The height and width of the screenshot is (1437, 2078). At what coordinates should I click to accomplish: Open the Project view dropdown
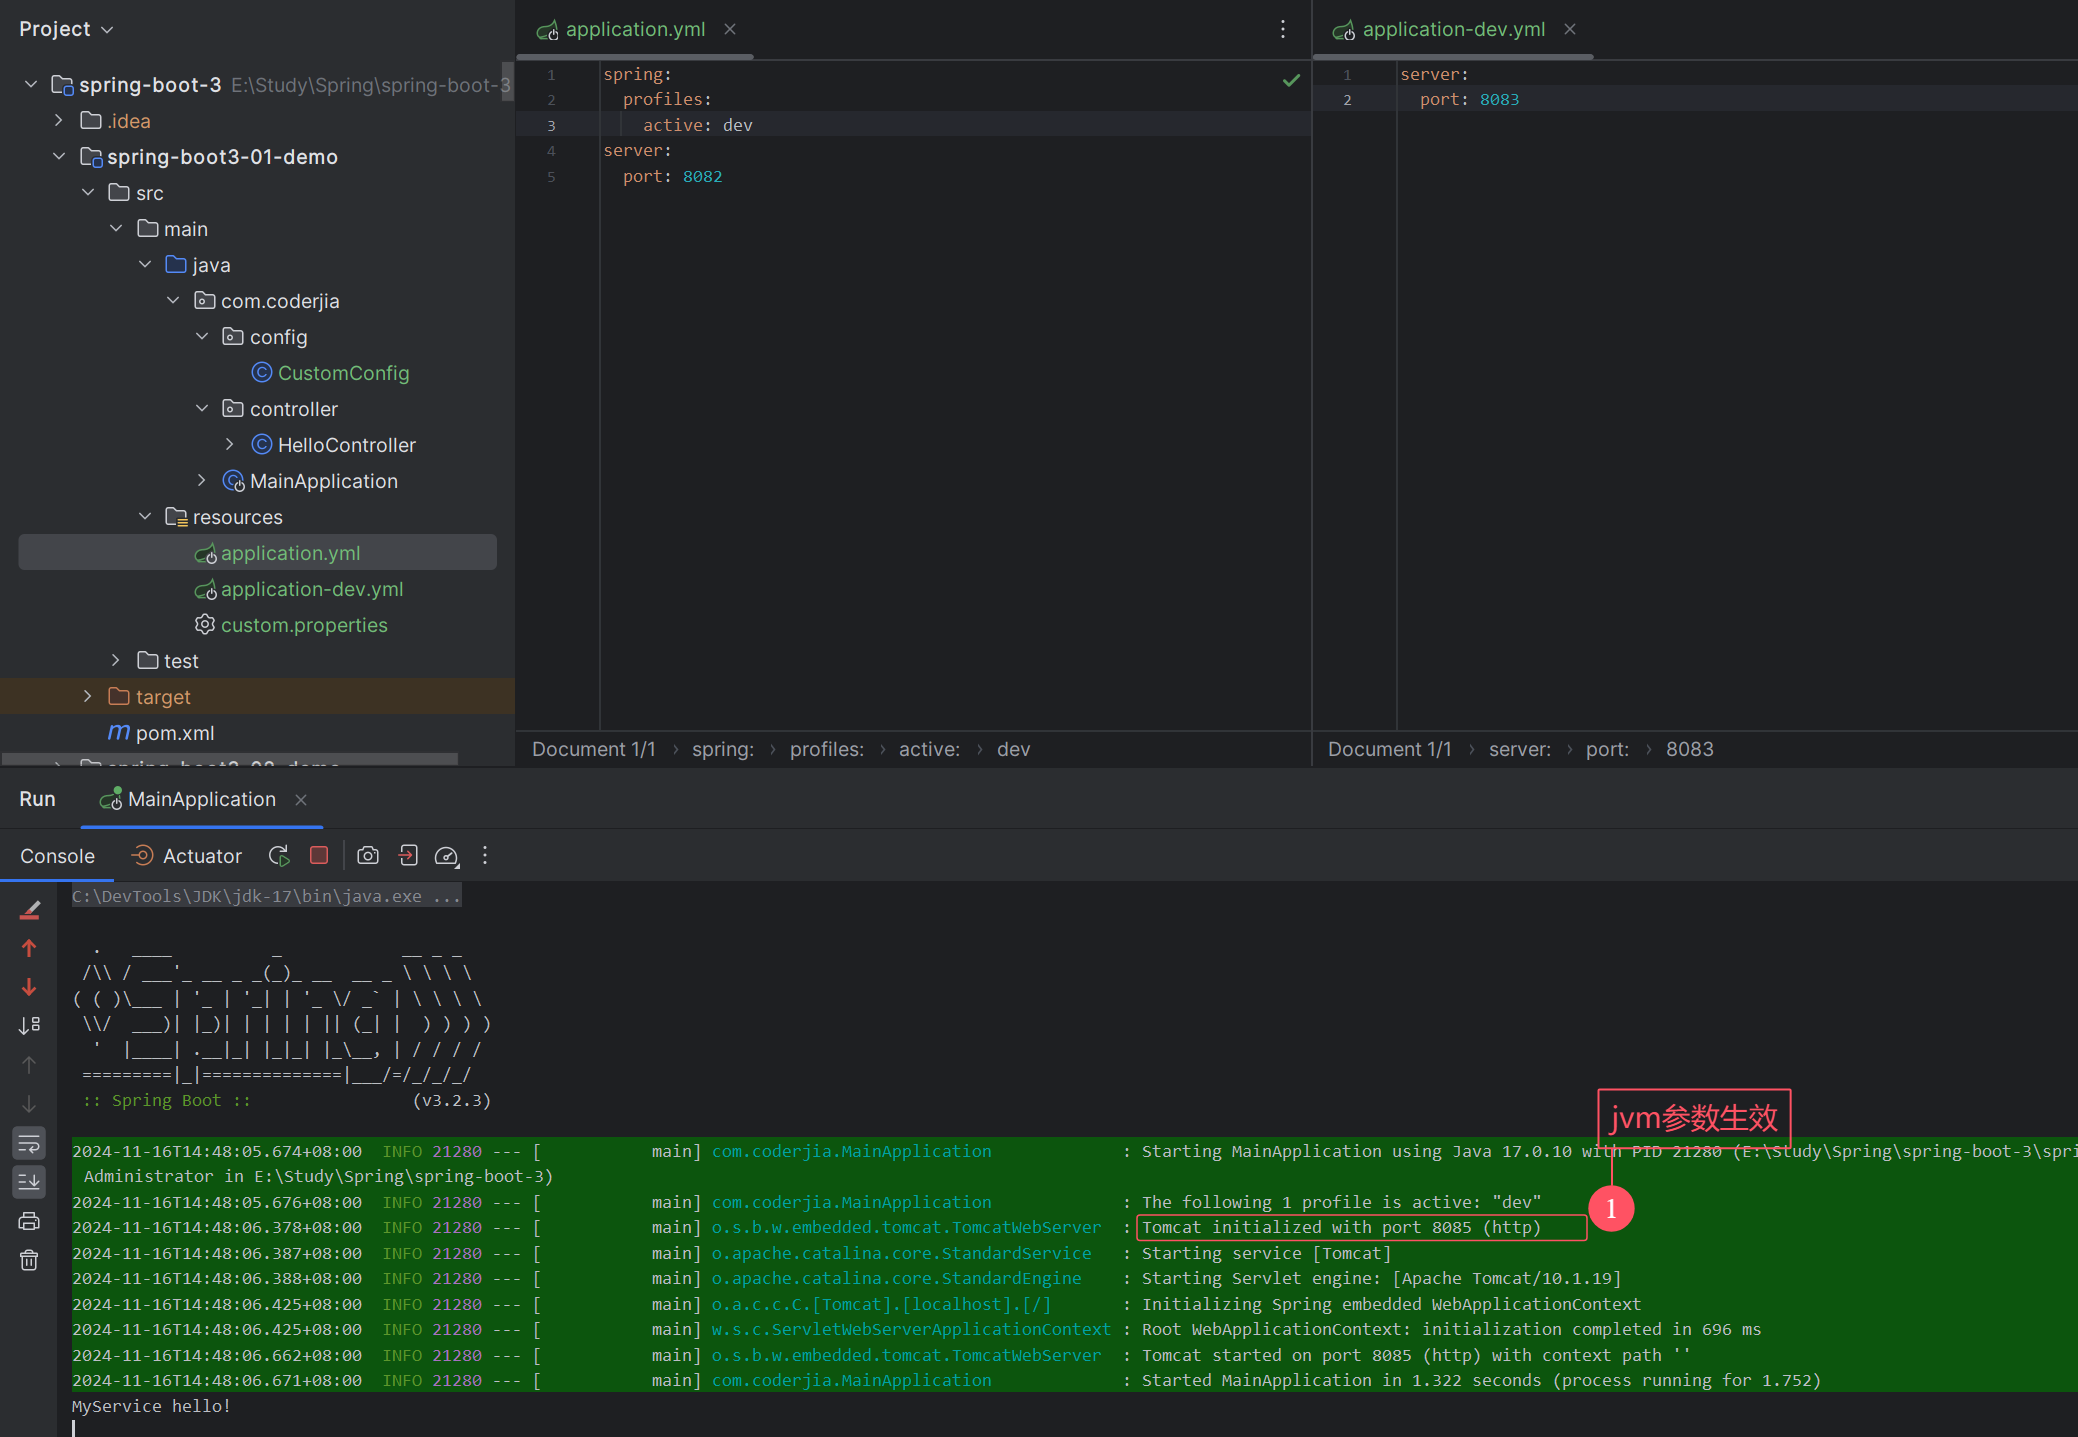(66, 30)
